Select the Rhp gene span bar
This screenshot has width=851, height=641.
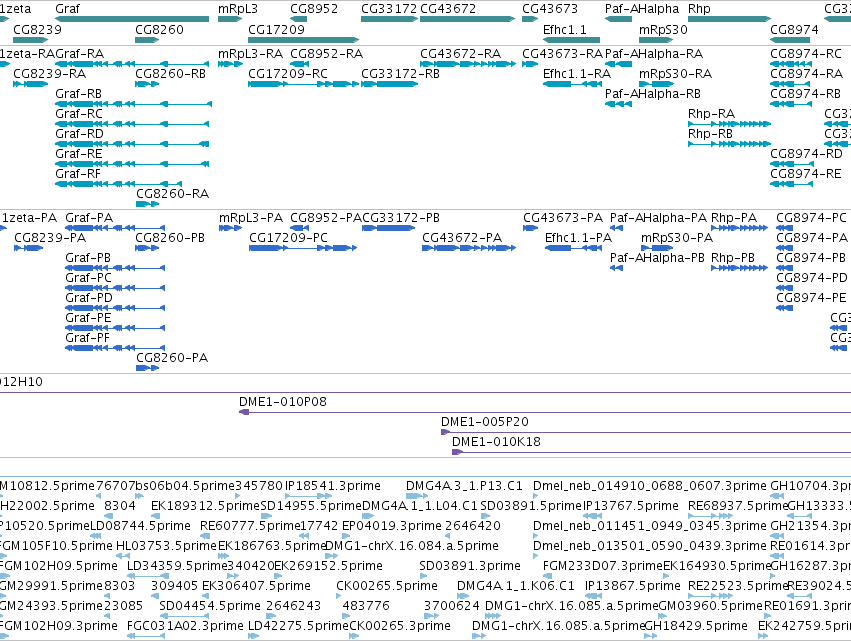[729, 19]
